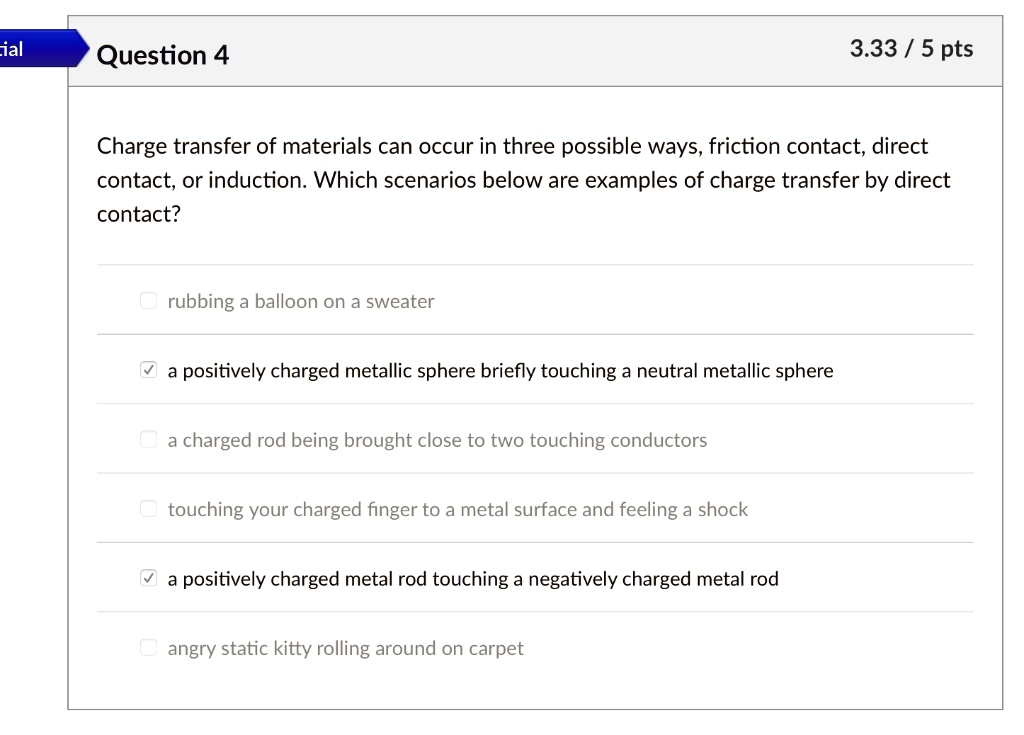Check the "angry static kitty" checkbox
Image resolution: width=1024 pixels, height=735 pixels.
tap(148, 648)
